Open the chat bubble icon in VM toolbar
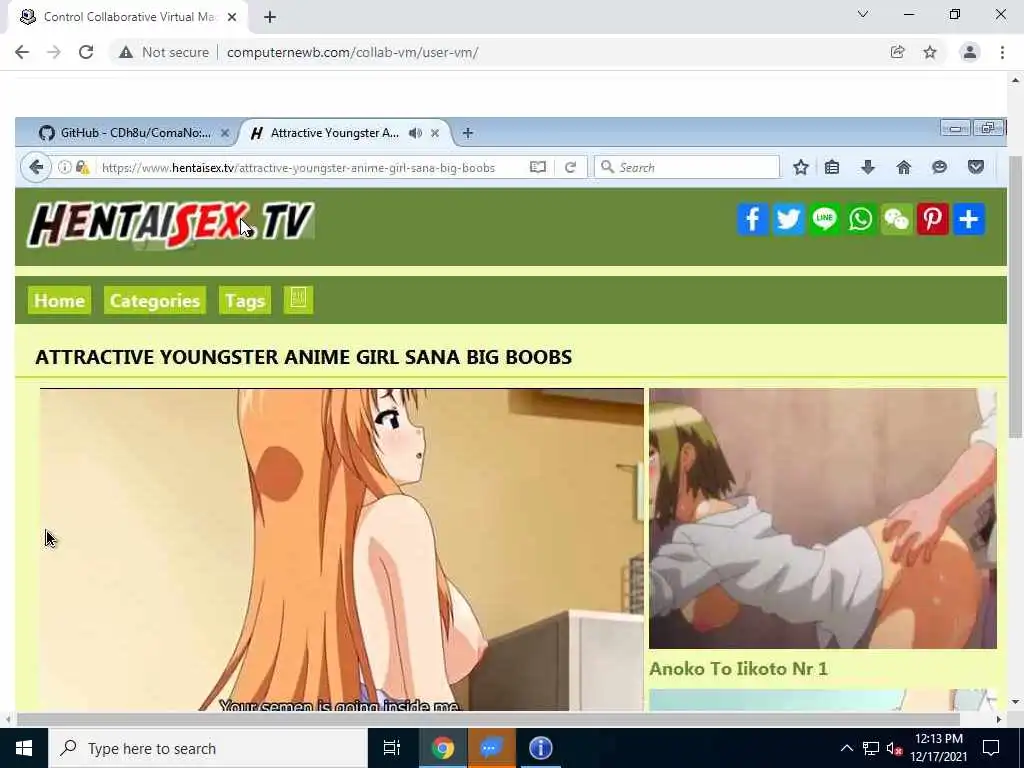The height and width of the screenshot is (768, 1024). (x=940, y=167)
